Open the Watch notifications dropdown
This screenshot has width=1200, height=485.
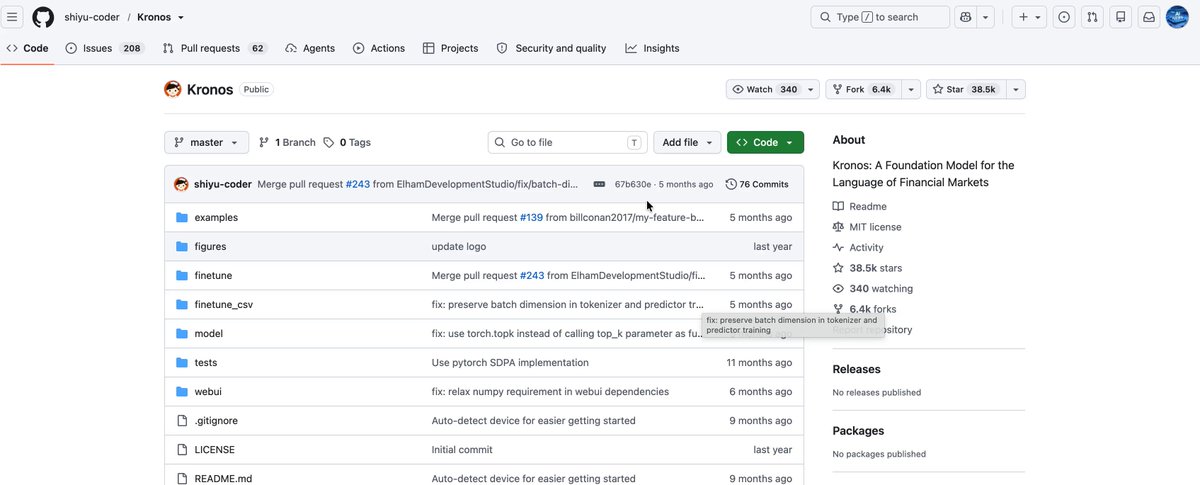coord(772,89)
